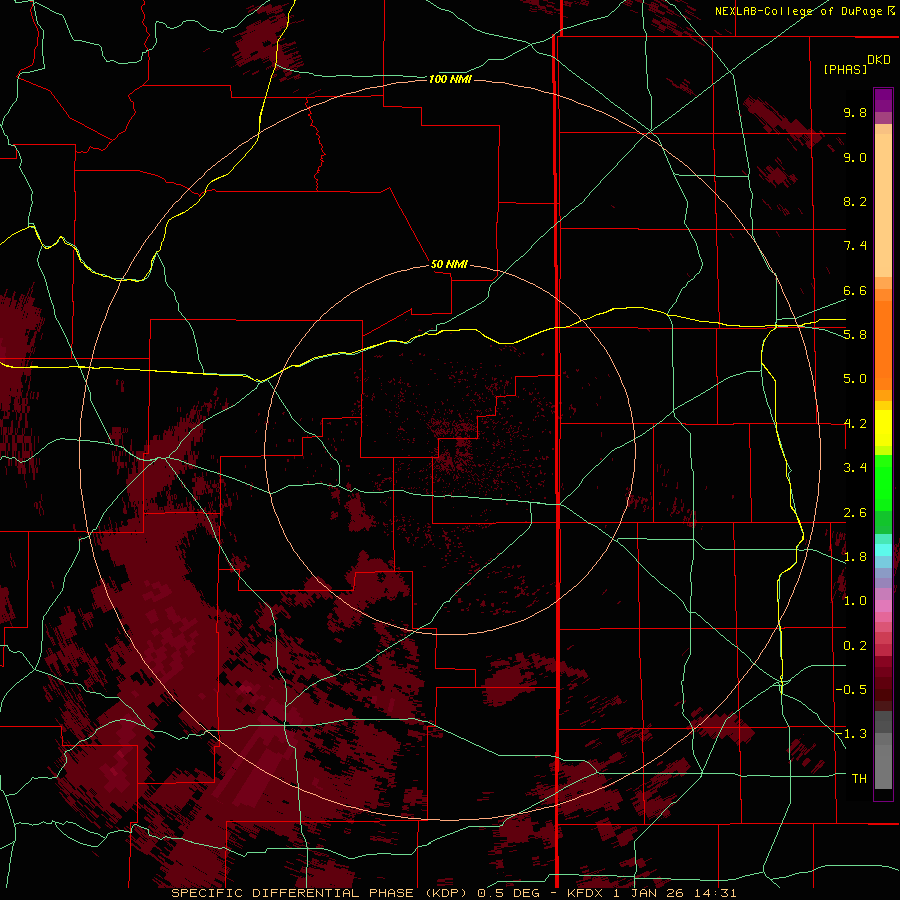Click the 0.2 scale value
Viewport: 900px width, 900px height.
(855, 646)
